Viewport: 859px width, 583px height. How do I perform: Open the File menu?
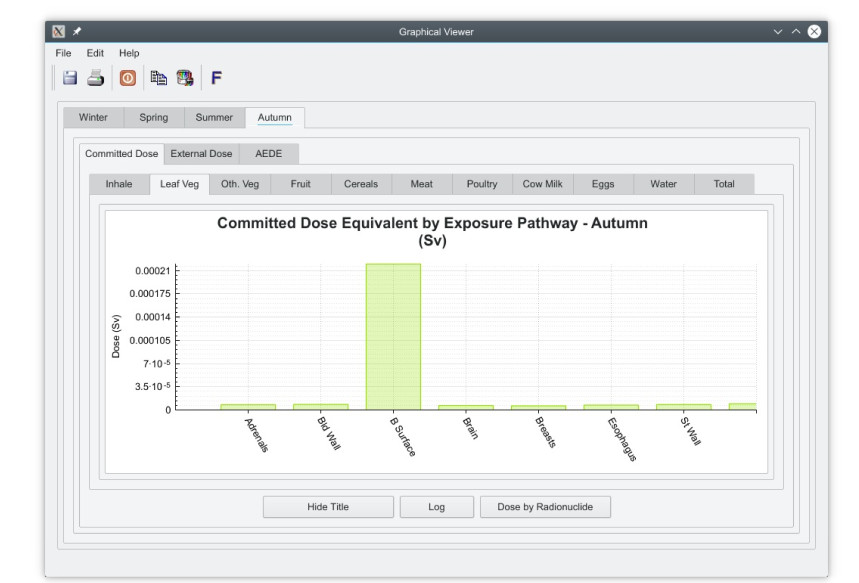click(x=64, y=53)
